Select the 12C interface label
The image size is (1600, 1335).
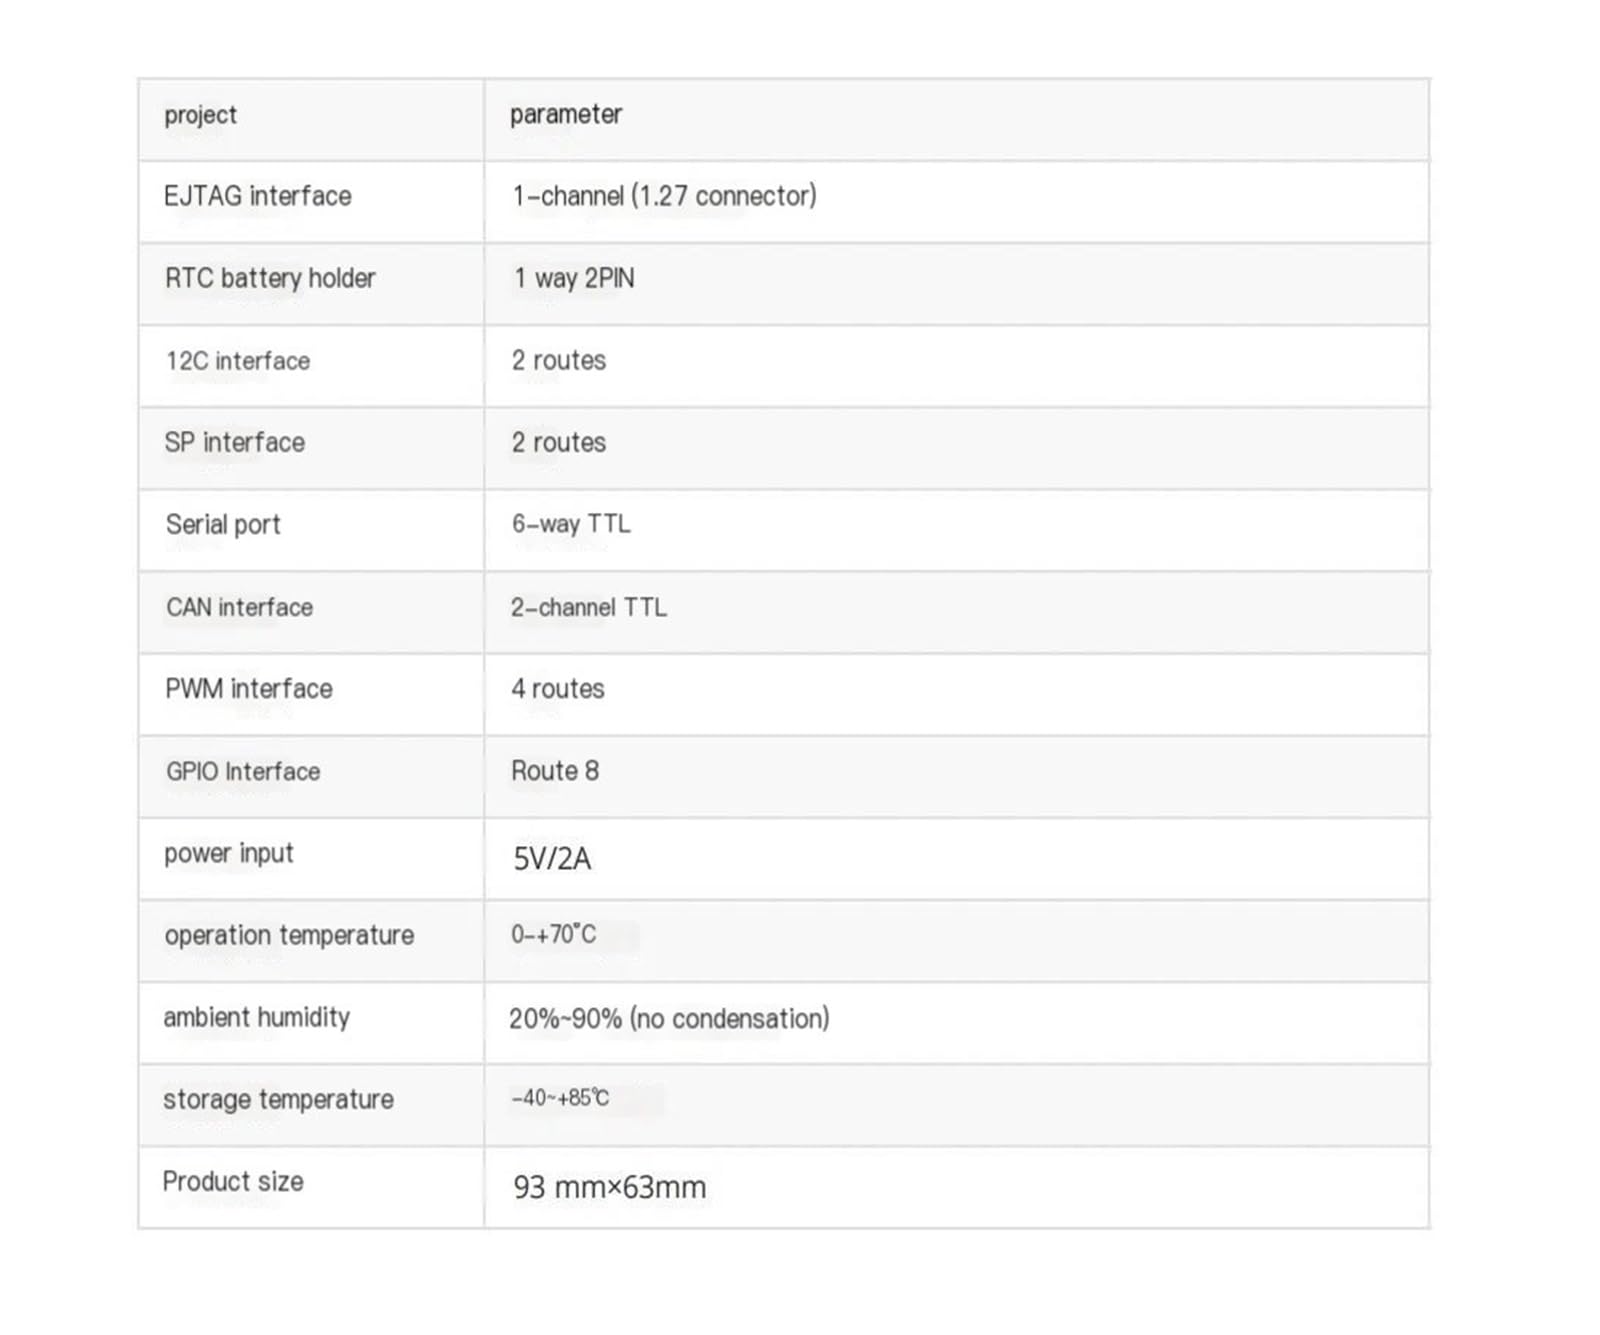[x=238, y=361]
